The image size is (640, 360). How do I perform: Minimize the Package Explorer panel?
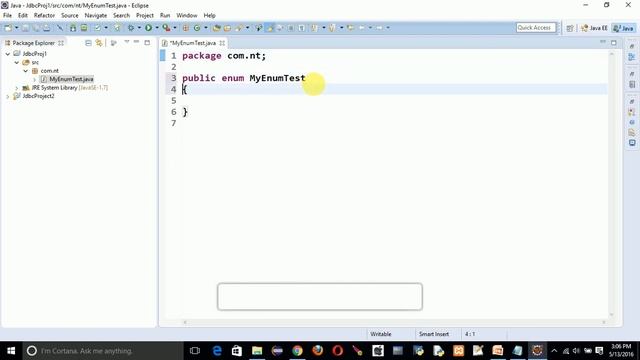(136, 42)
